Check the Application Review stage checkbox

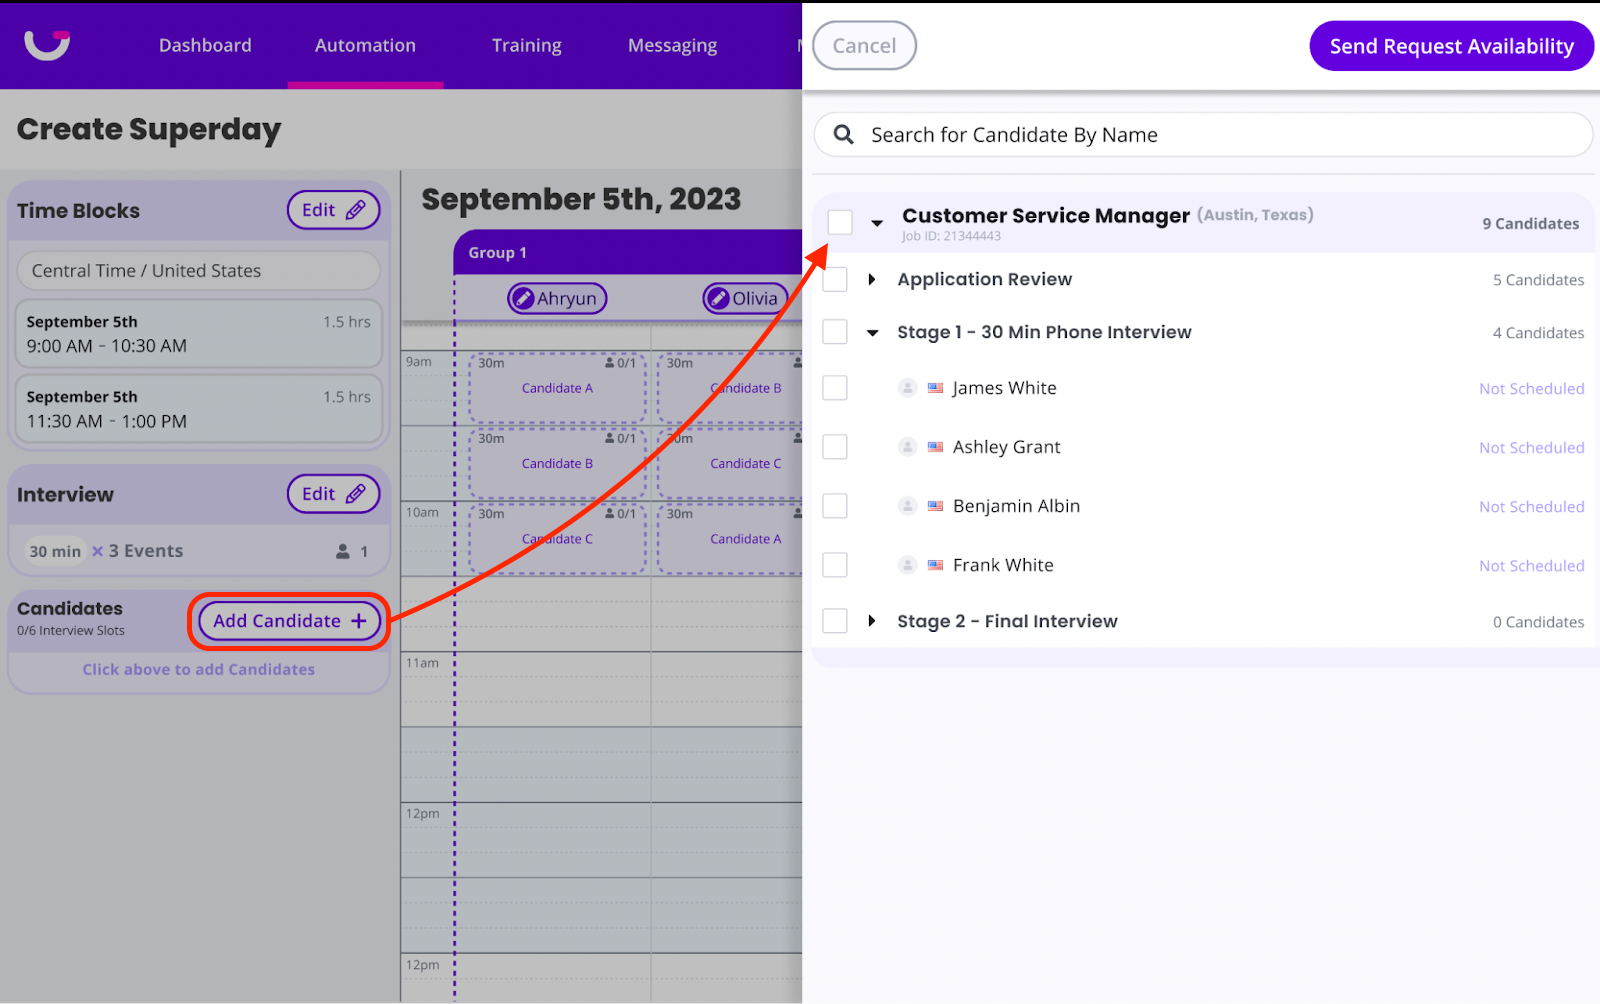coord(835,279)
